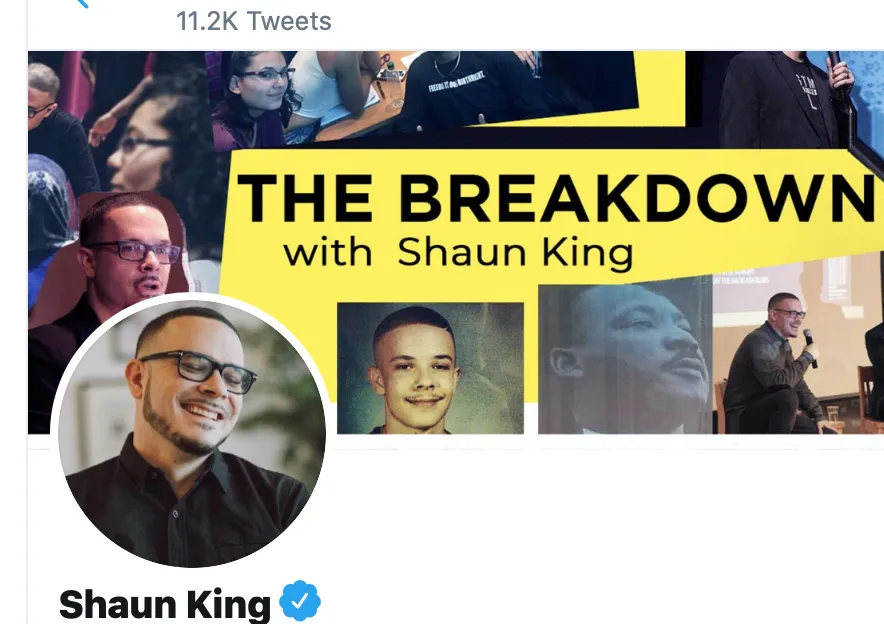Click the blue verified checkmark badge
Screen dimensions: 884x624
tap(300, 601)
